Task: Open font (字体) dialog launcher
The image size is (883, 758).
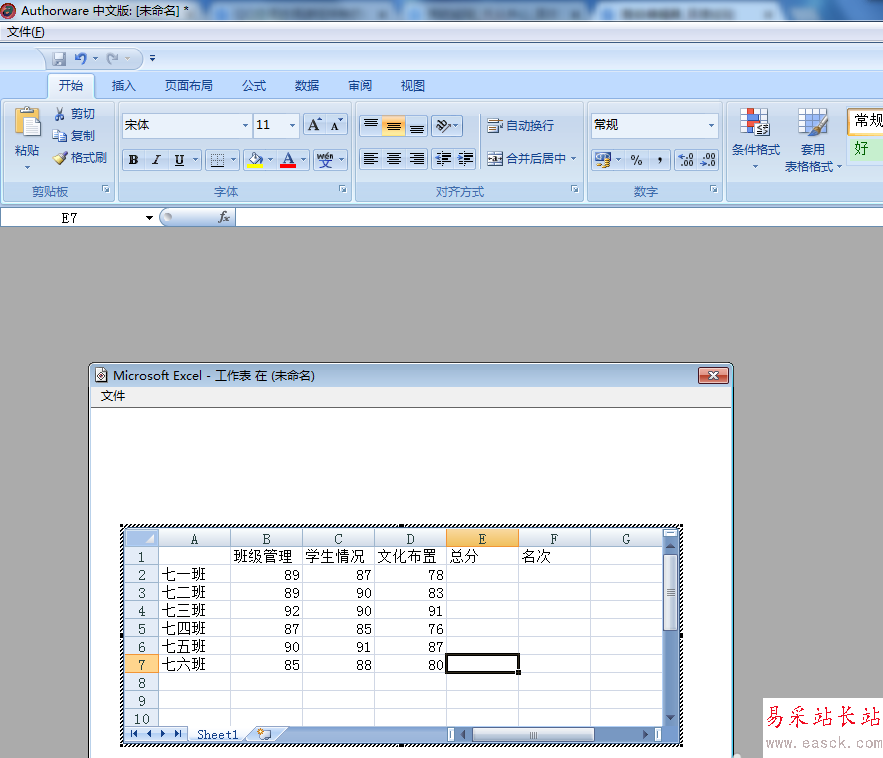Action: pos(342,189)
